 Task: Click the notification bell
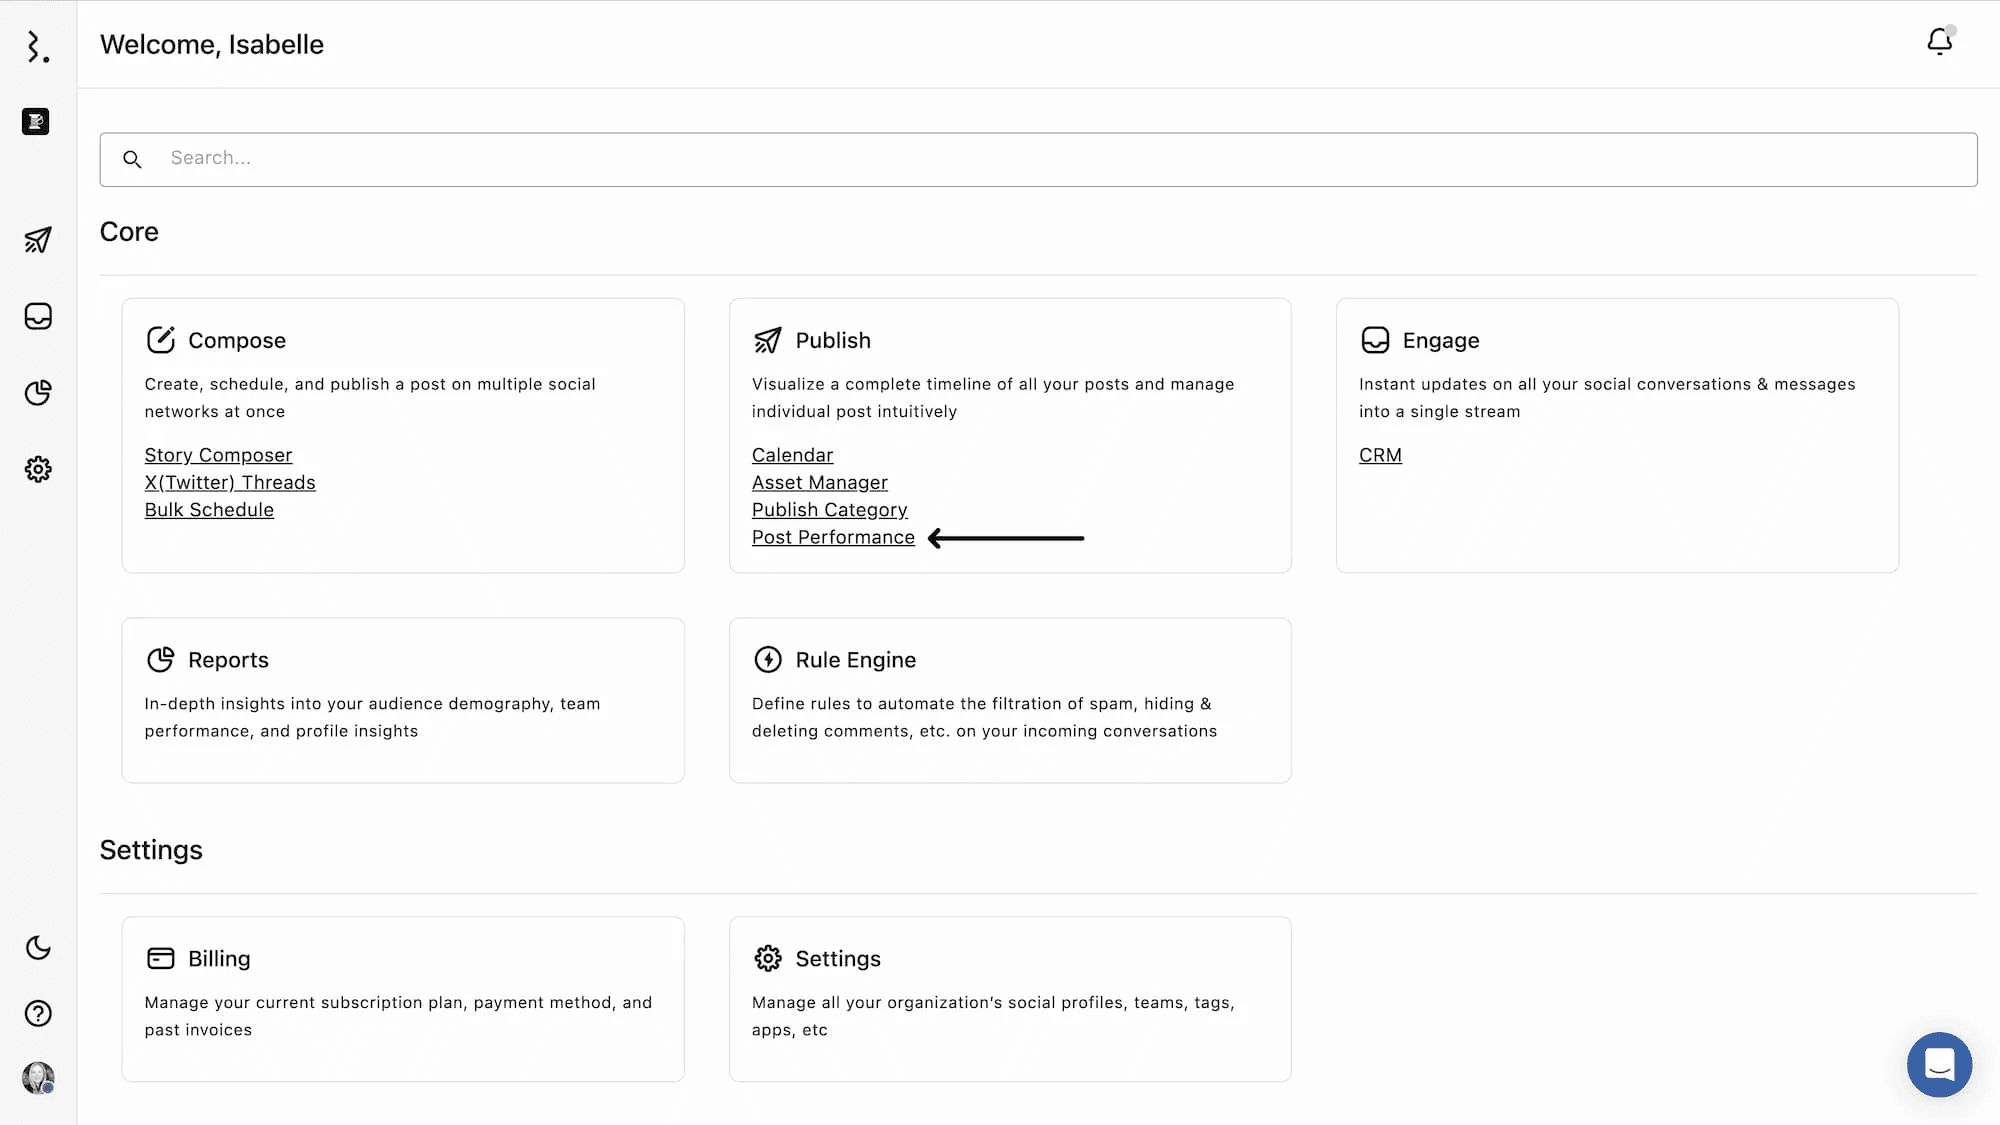tap(1939, 42)
